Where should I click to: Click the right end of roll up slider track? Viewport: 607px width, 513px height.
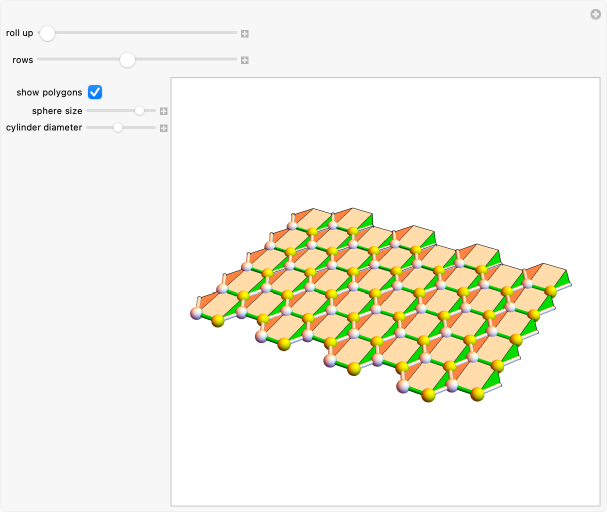click(235, 33)
